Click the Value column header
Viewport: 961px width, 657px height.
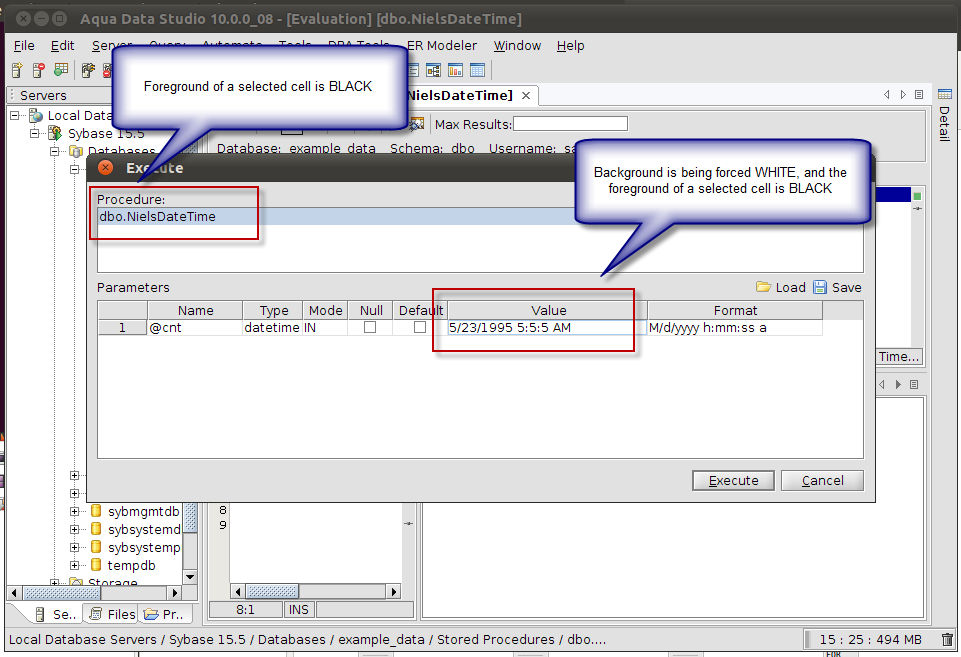pyautogui.click(x=549, y=310)
